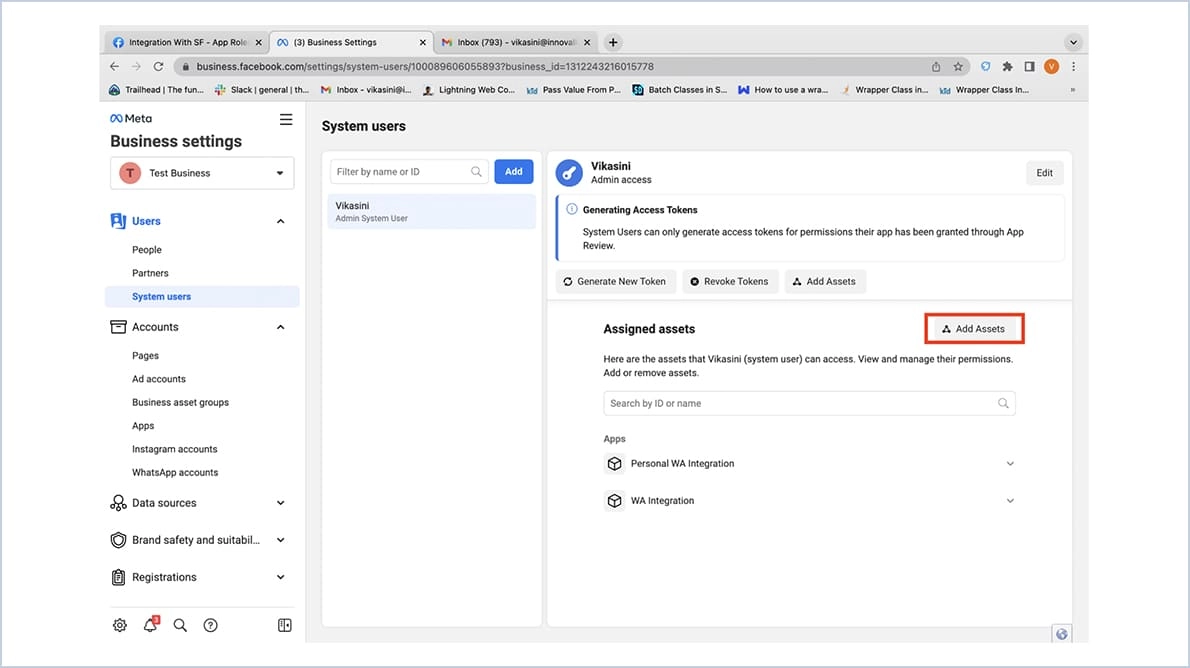This screenshot has width=1190, height=668.
Task: Click Generate New Token button
Action: (615, 281)
